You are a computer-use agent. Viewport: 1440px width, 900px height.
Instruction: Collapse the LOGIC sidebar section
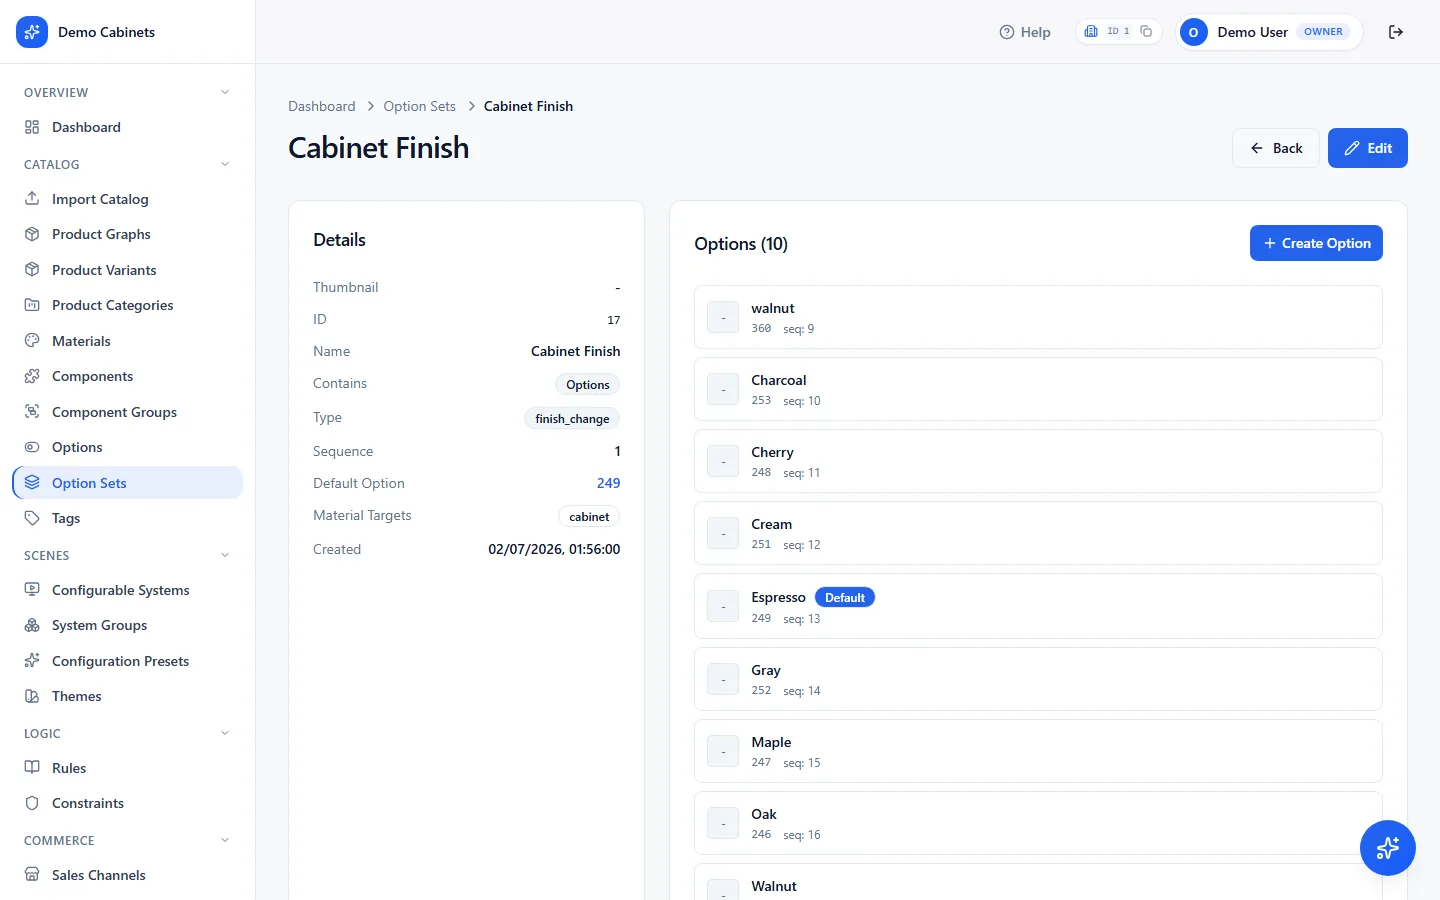click(225, 733)
